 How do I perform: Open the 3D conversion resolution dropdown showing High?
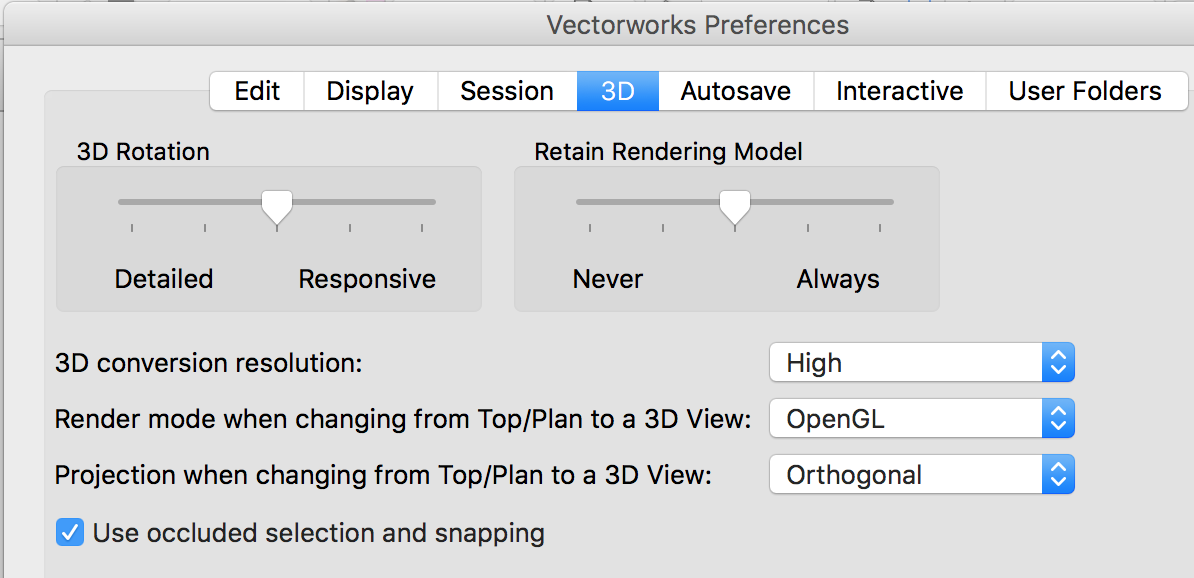tap(900, 362)
